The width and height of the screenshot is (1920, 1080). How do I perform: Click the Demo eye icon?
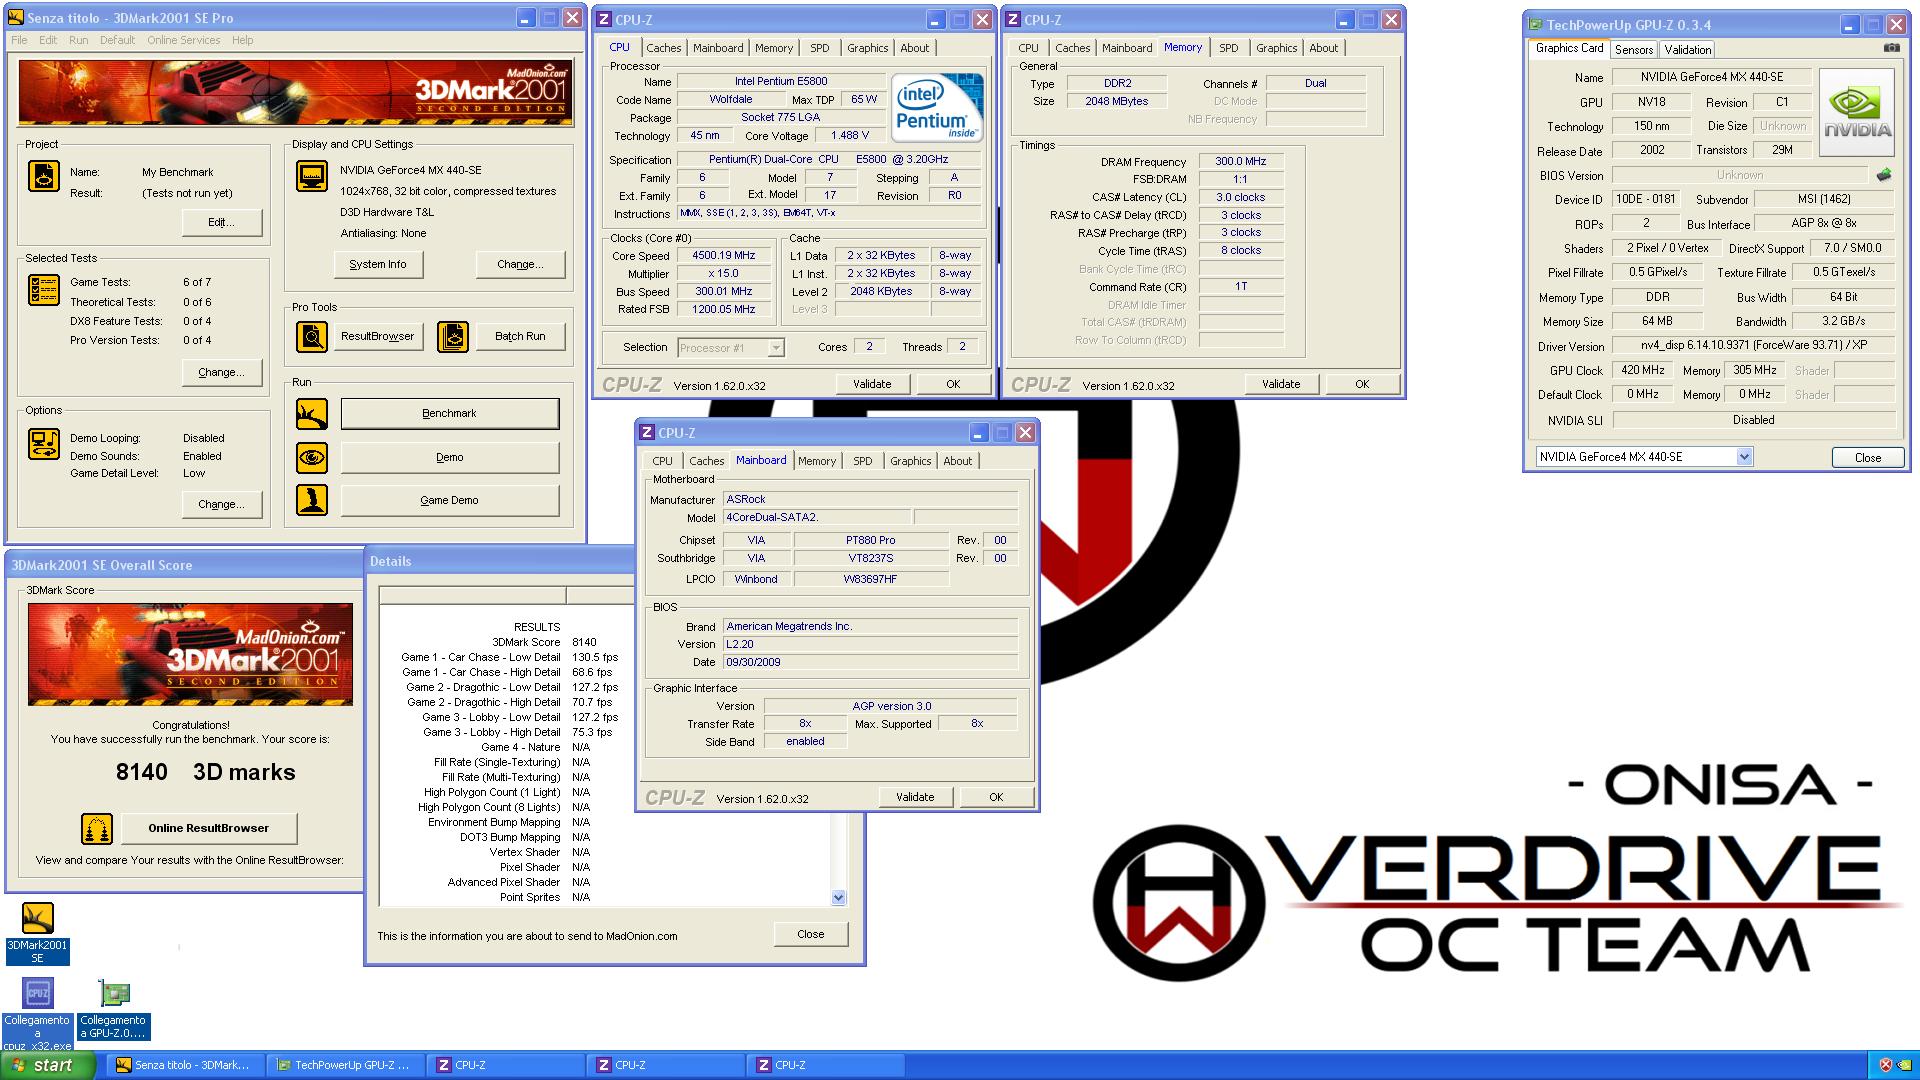click(x=312, y=458)
